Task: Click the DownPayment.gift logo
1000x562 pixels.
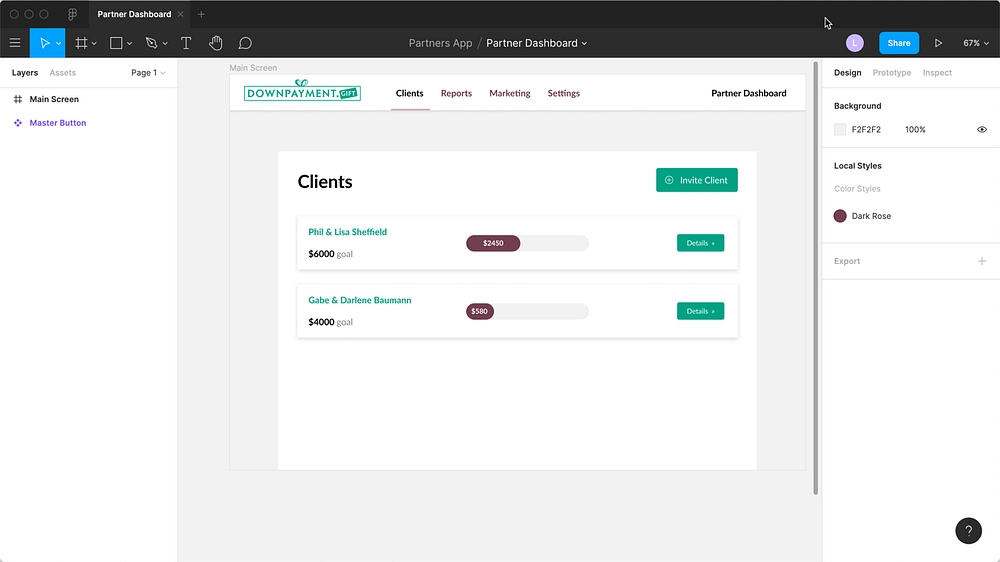Action: click(x=302, y=91)
